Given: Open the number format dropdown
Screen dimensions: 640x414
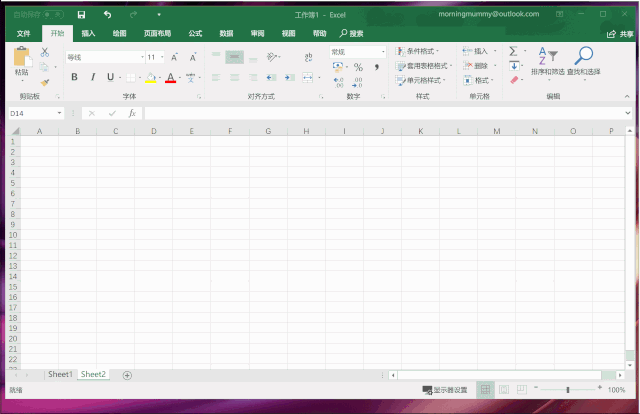Looking at the screenshot, I should click(x=383, y=52).
